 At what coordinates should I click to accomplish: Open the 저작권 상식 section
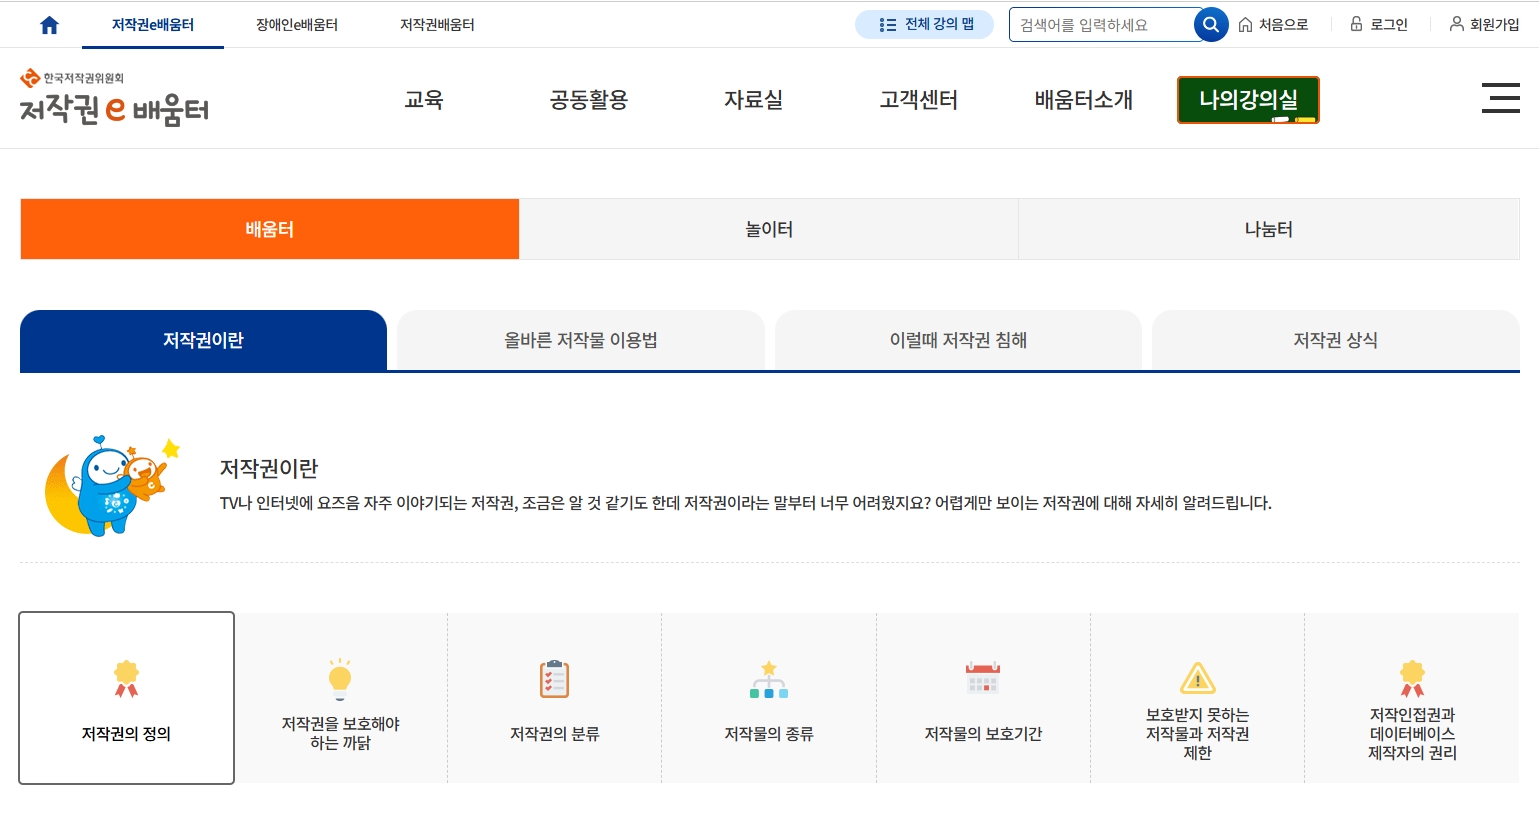[x=1334, y=340]
